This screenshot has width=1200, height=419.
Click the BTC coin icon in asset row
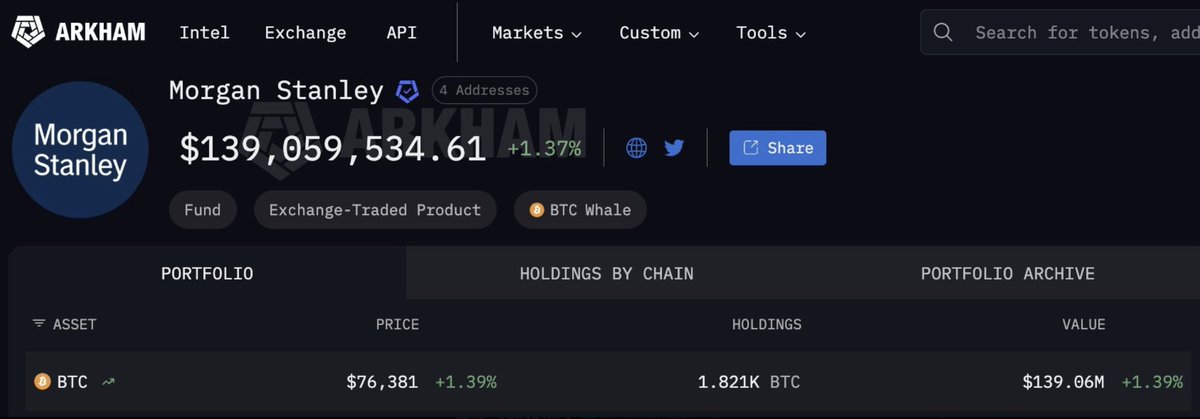[x=42, y=381]
